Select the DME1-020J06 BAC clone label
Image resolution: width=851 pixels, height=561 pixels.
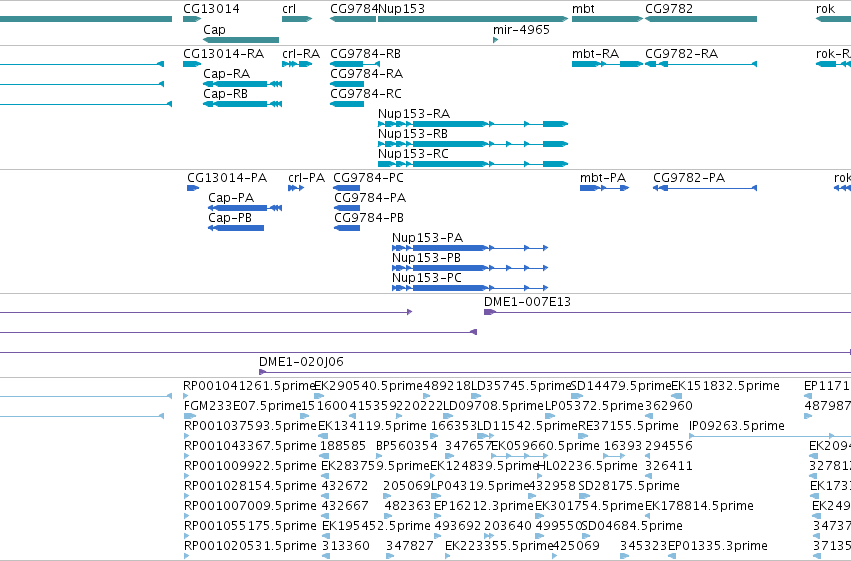(x=301, y=362)
